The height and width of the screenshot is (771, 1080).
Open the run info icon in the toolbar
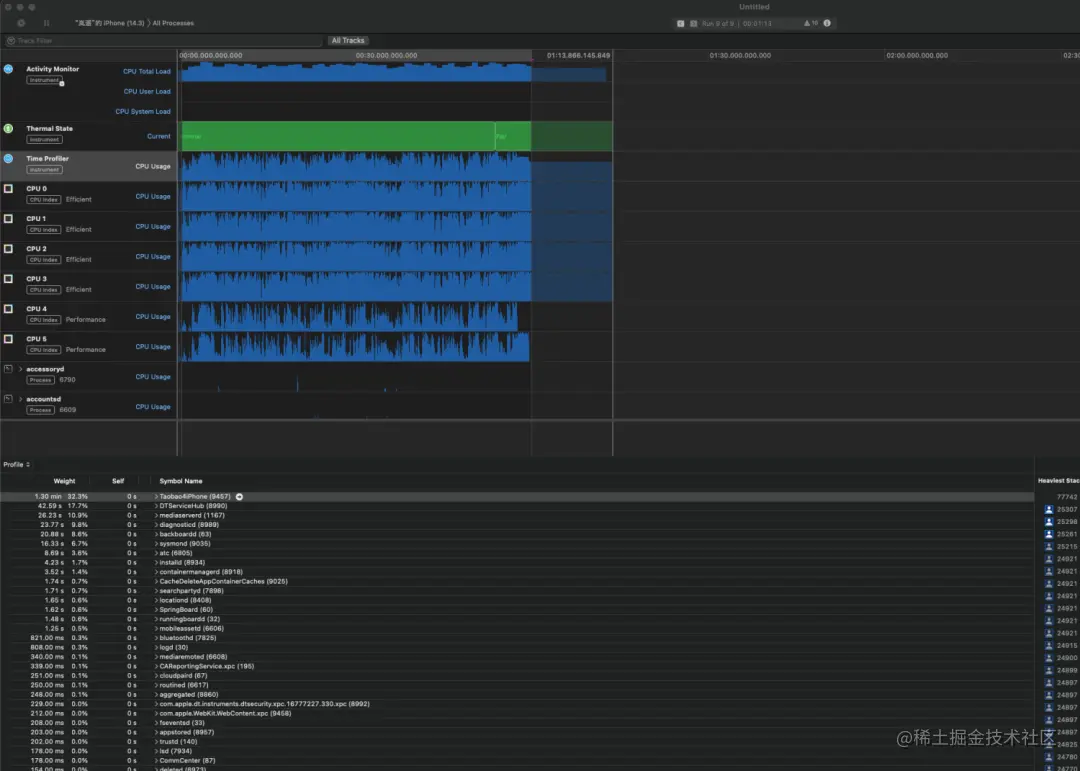point(827,23)
